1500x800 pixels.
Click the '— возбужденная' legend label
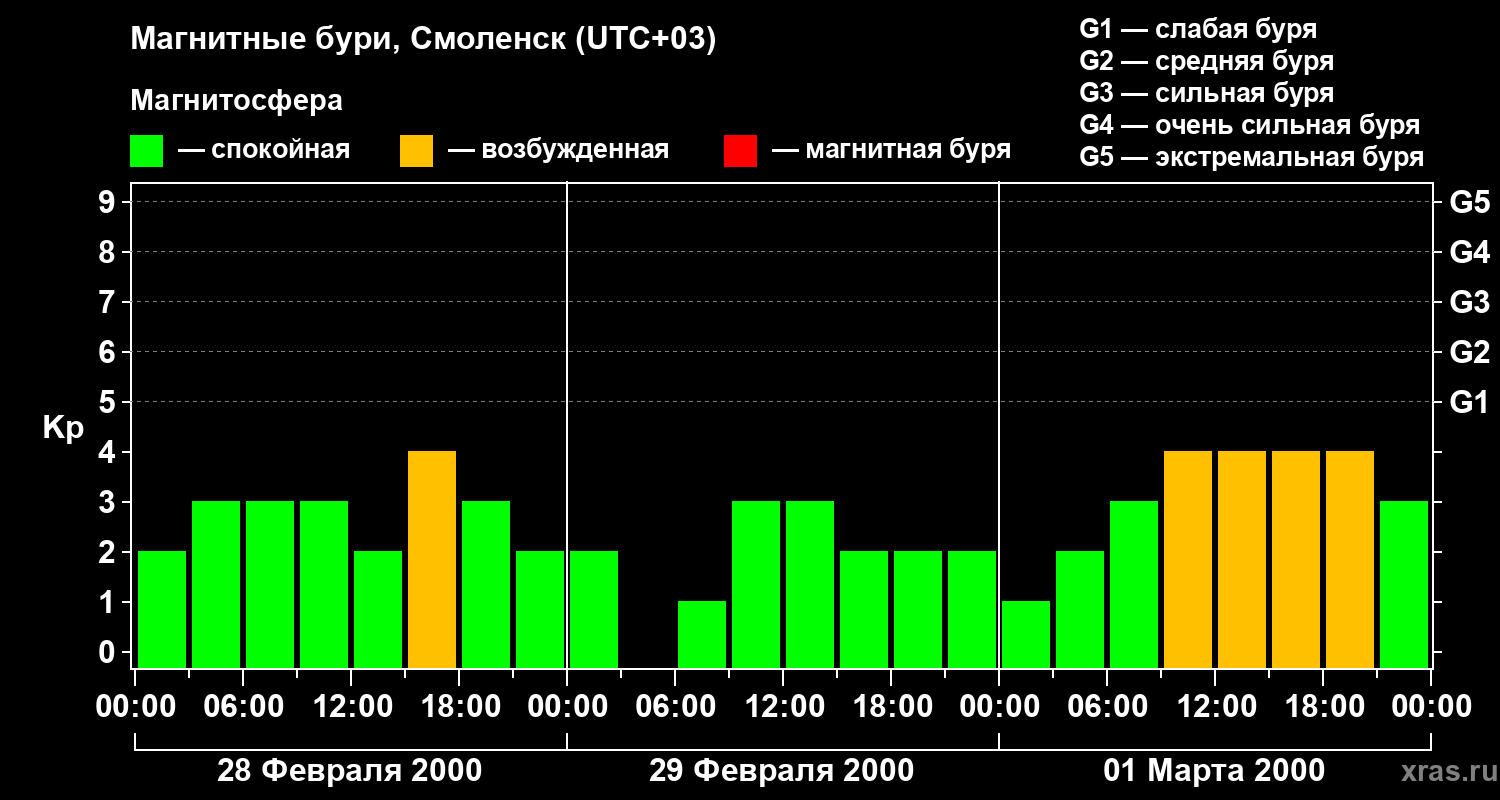click(558, 150)
